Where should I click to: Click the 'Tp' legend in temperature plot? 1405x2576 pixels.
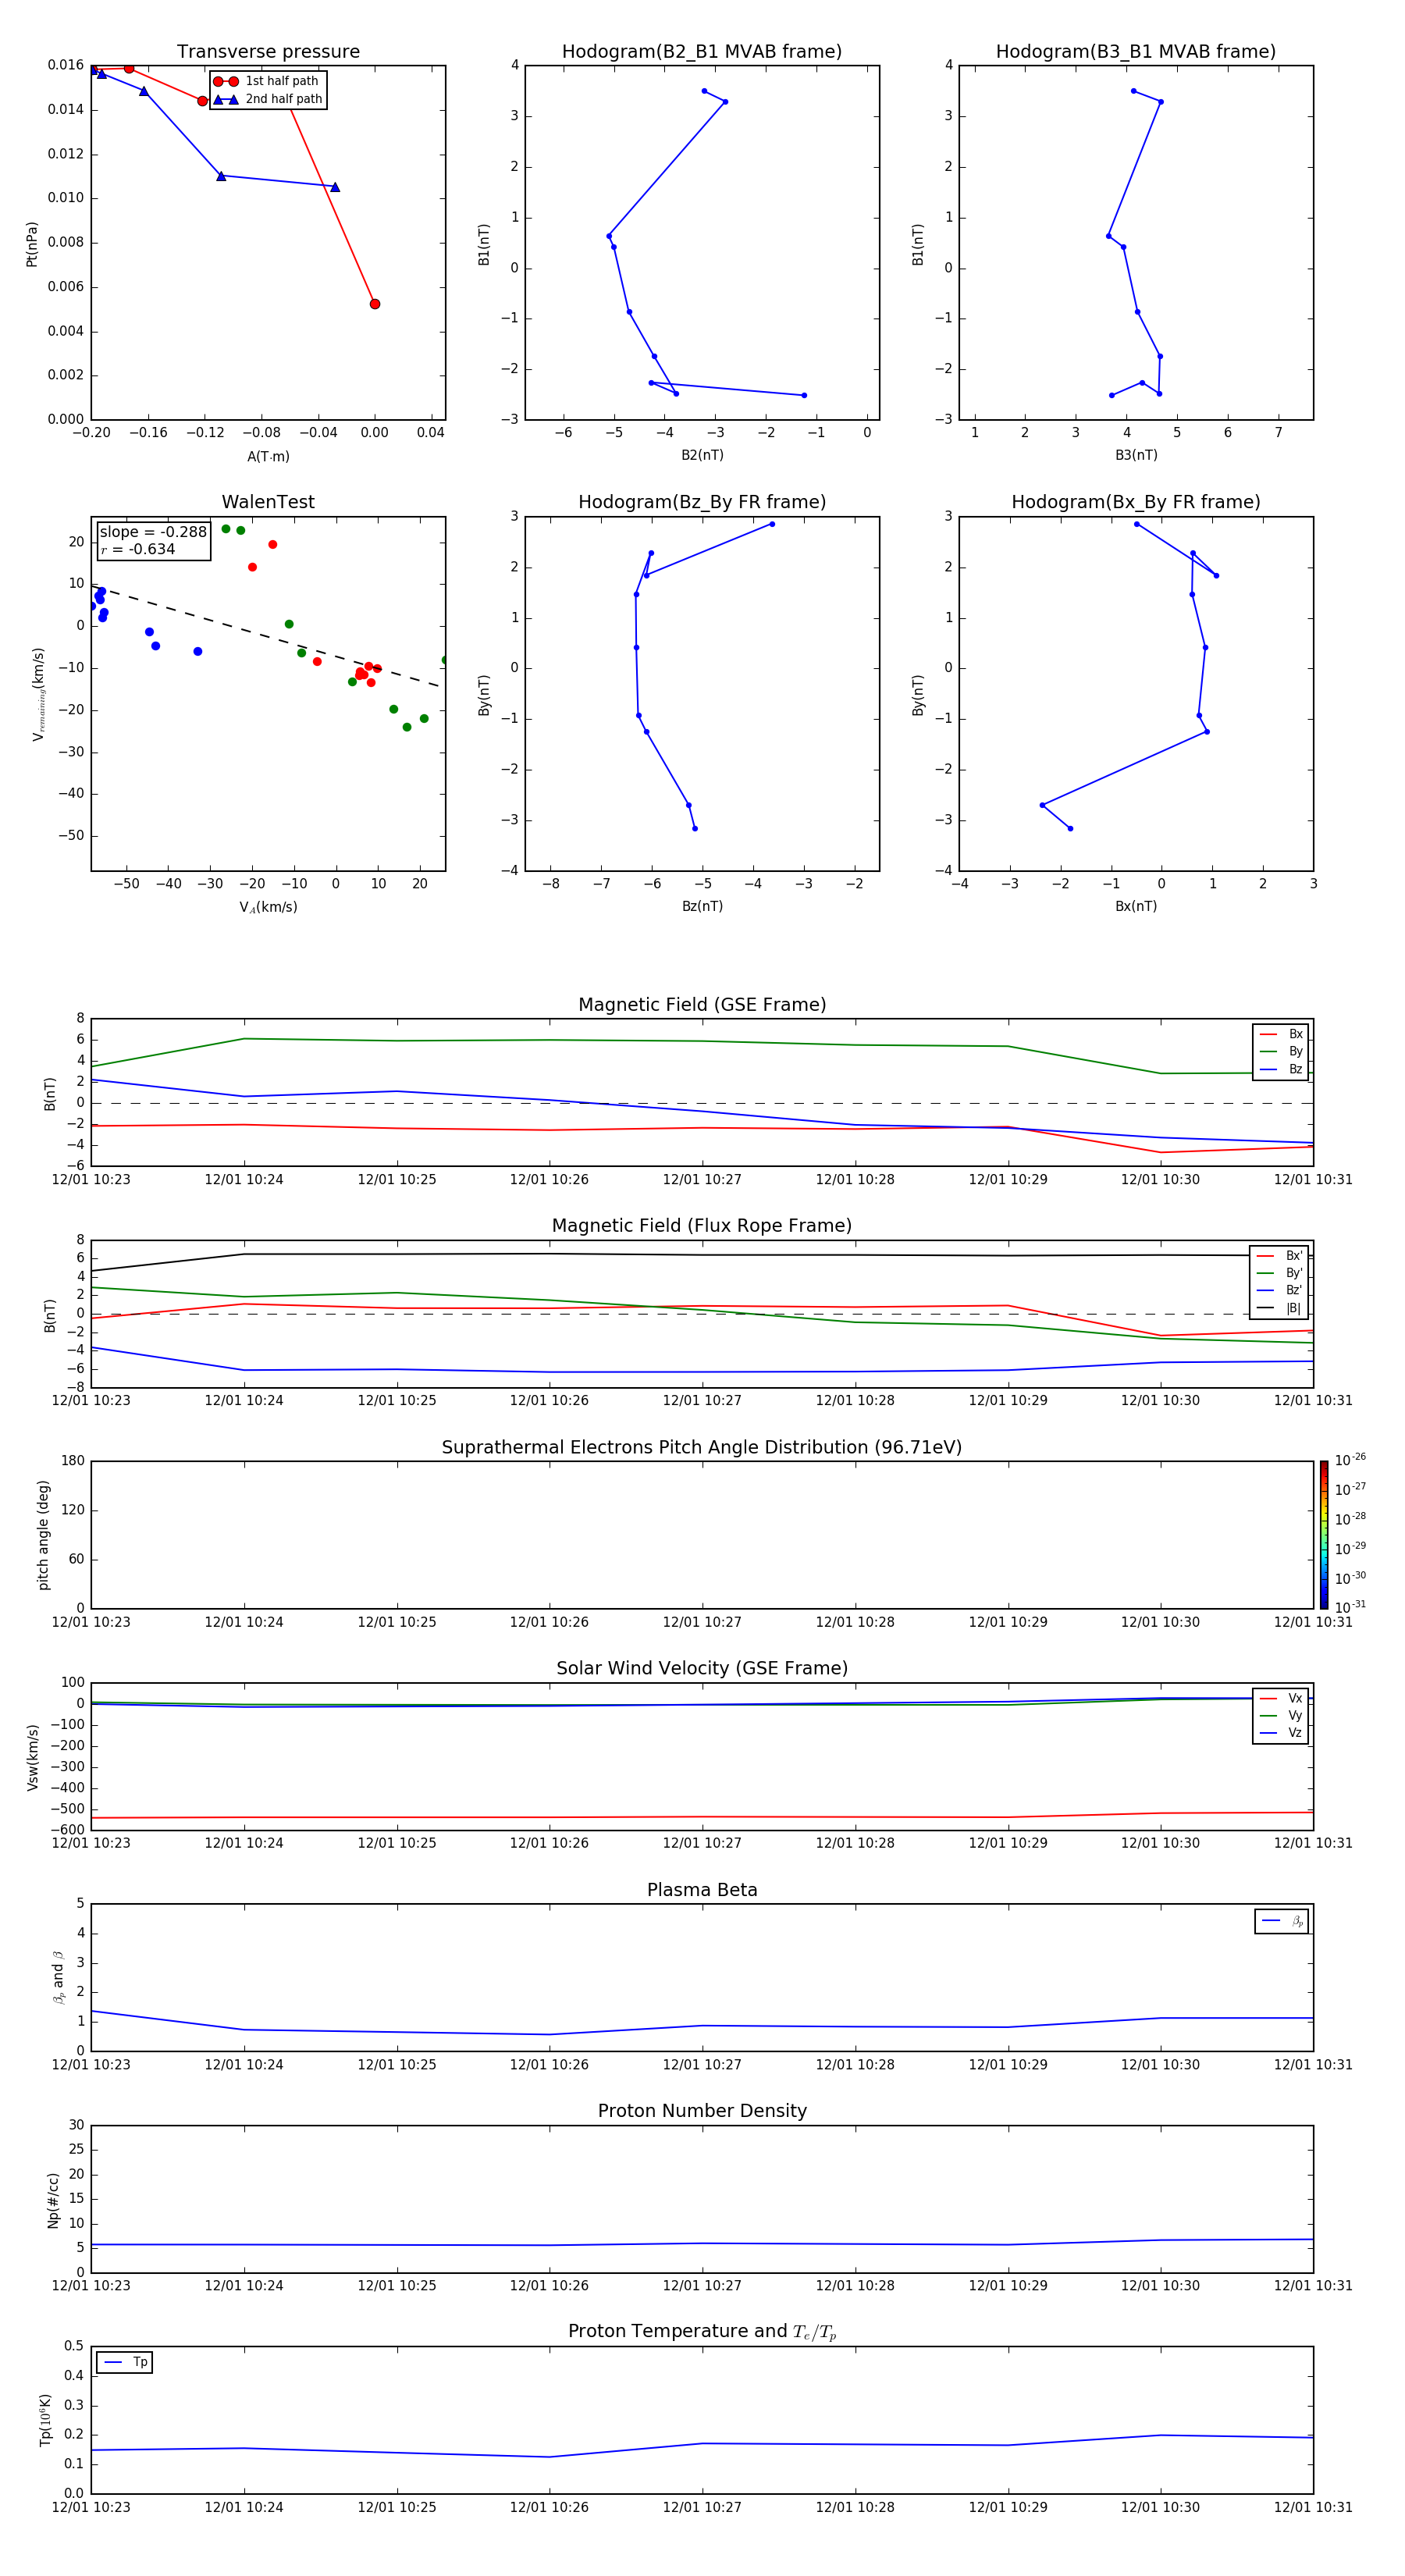point(124,2363)
